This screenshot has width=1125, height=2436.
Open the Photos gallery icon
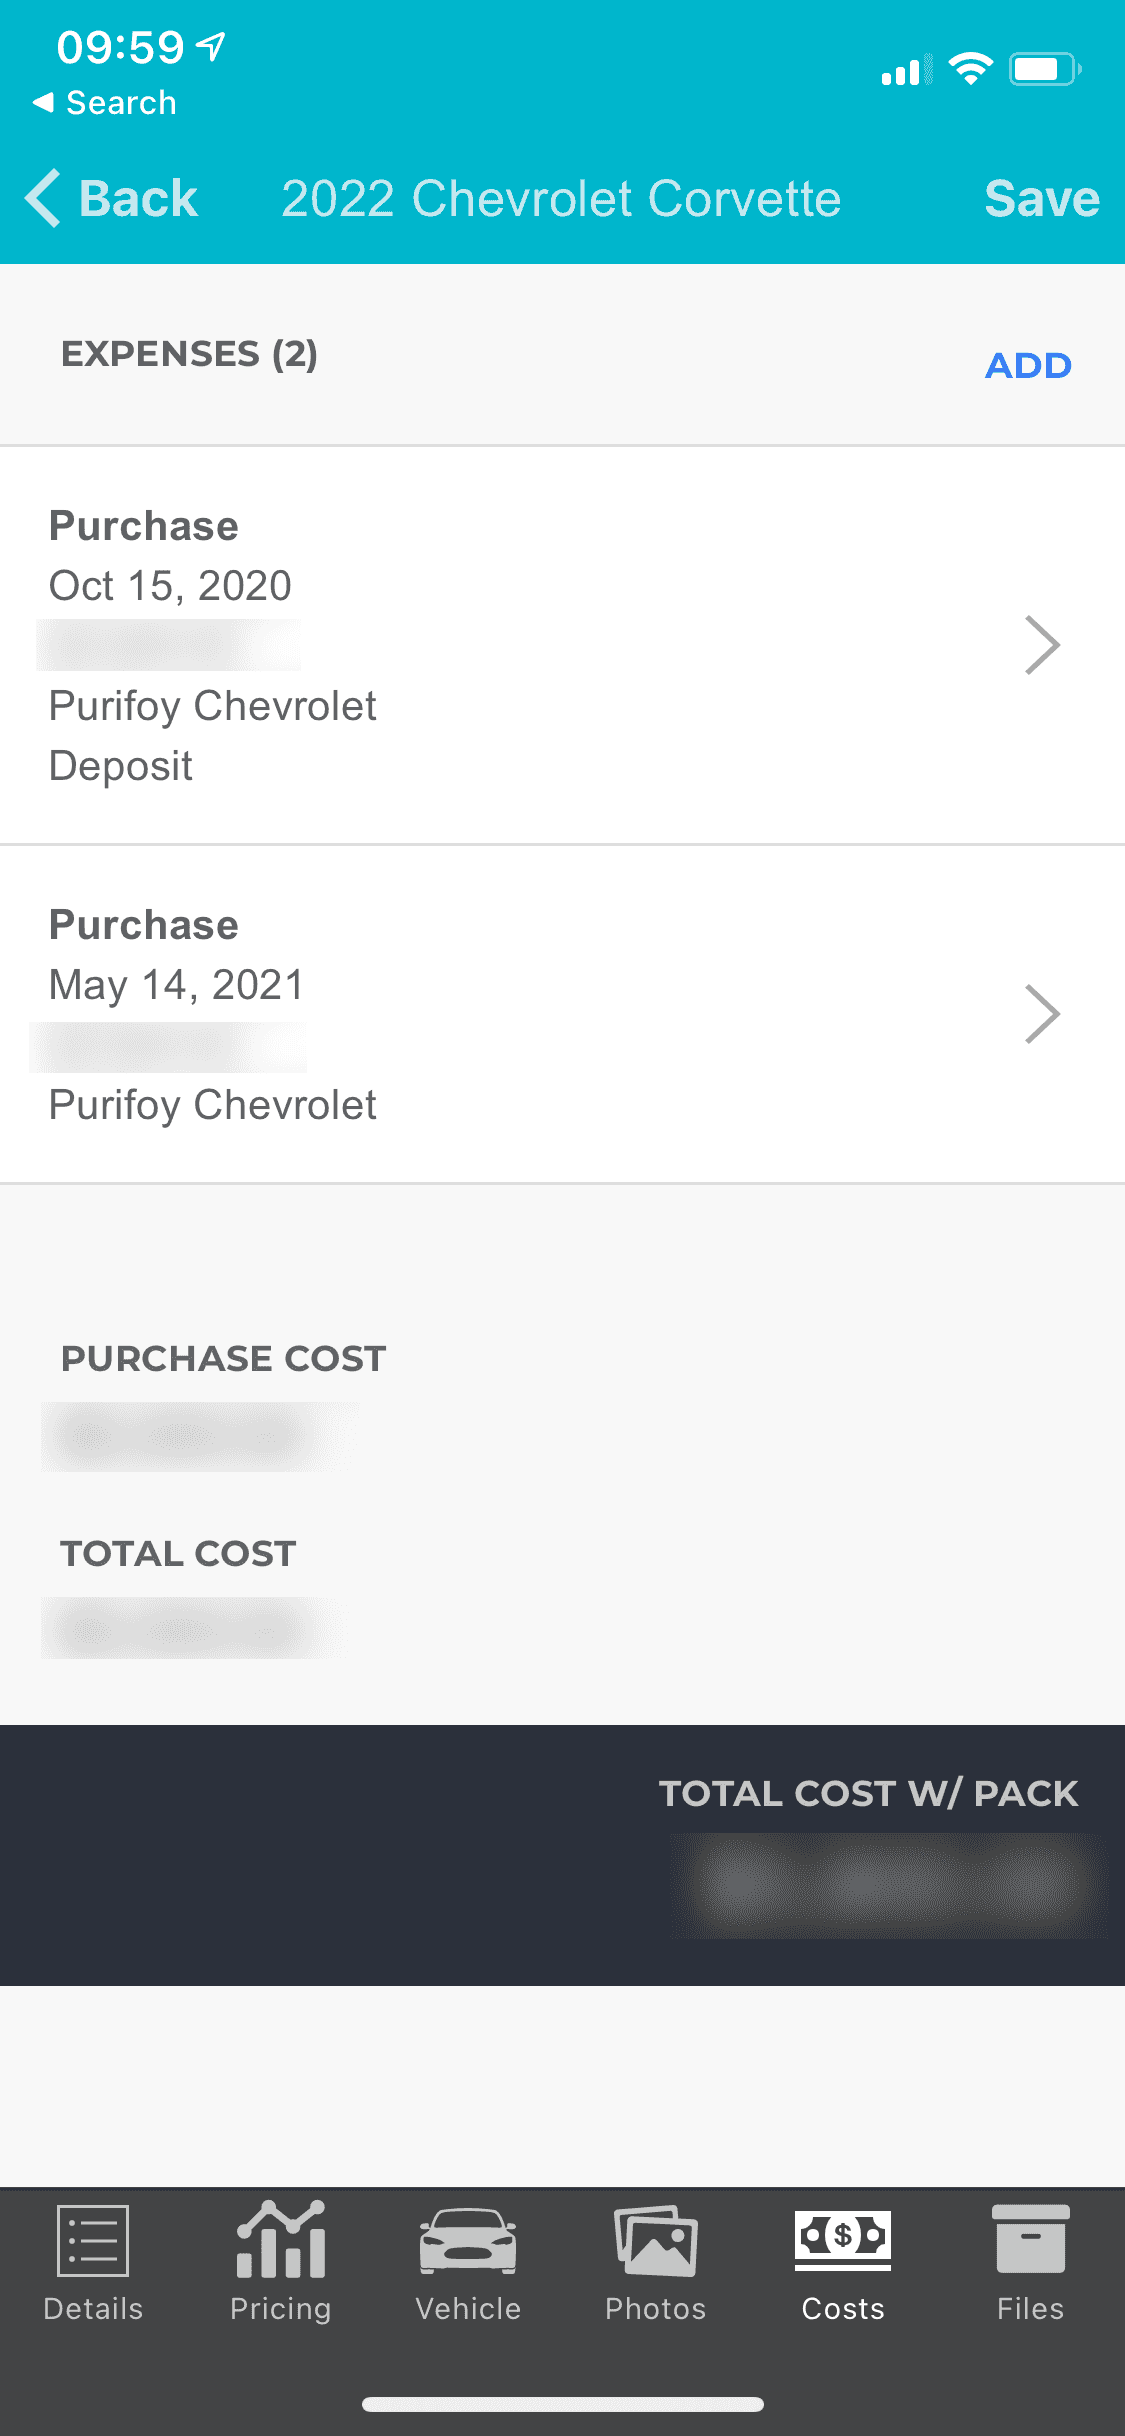coord(656,2240)
